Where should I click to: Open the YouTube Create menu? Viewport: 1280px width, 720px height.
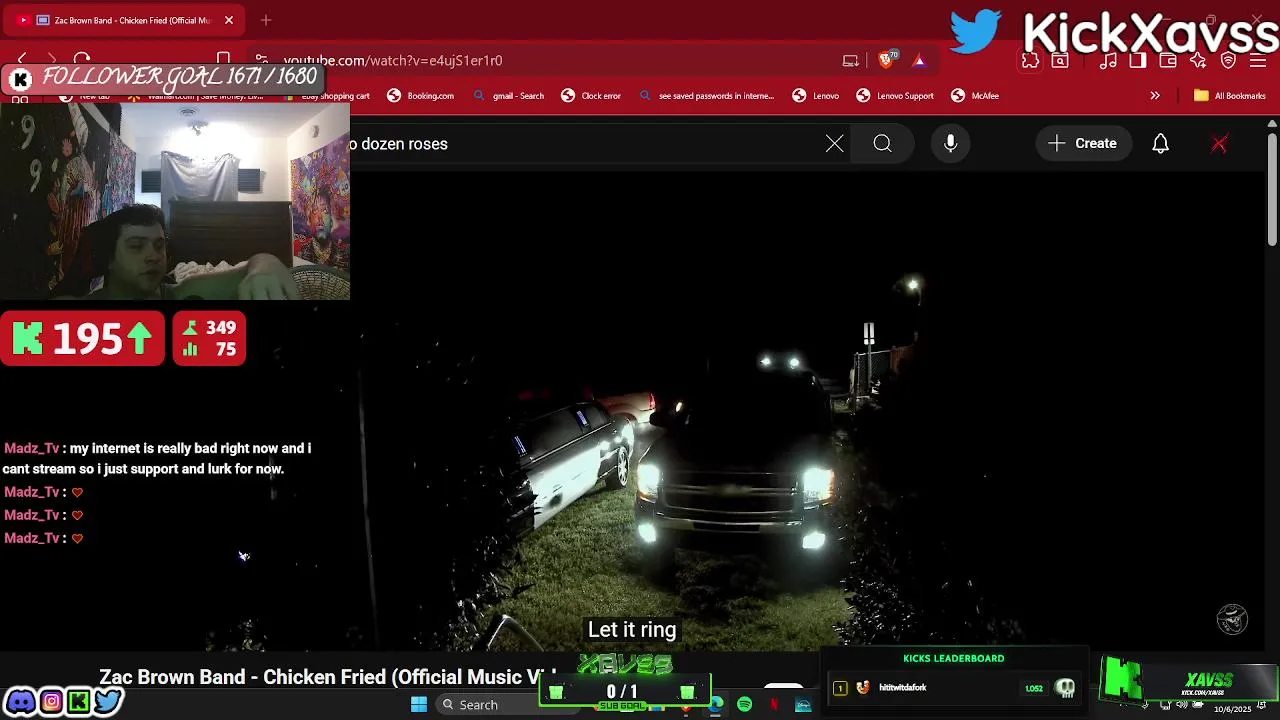(x=1083, y=144)
